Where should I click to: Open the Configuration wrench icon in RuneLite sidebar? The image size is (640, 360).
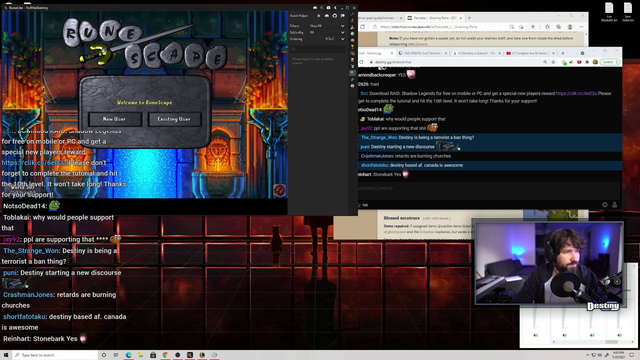pos(352,14)
